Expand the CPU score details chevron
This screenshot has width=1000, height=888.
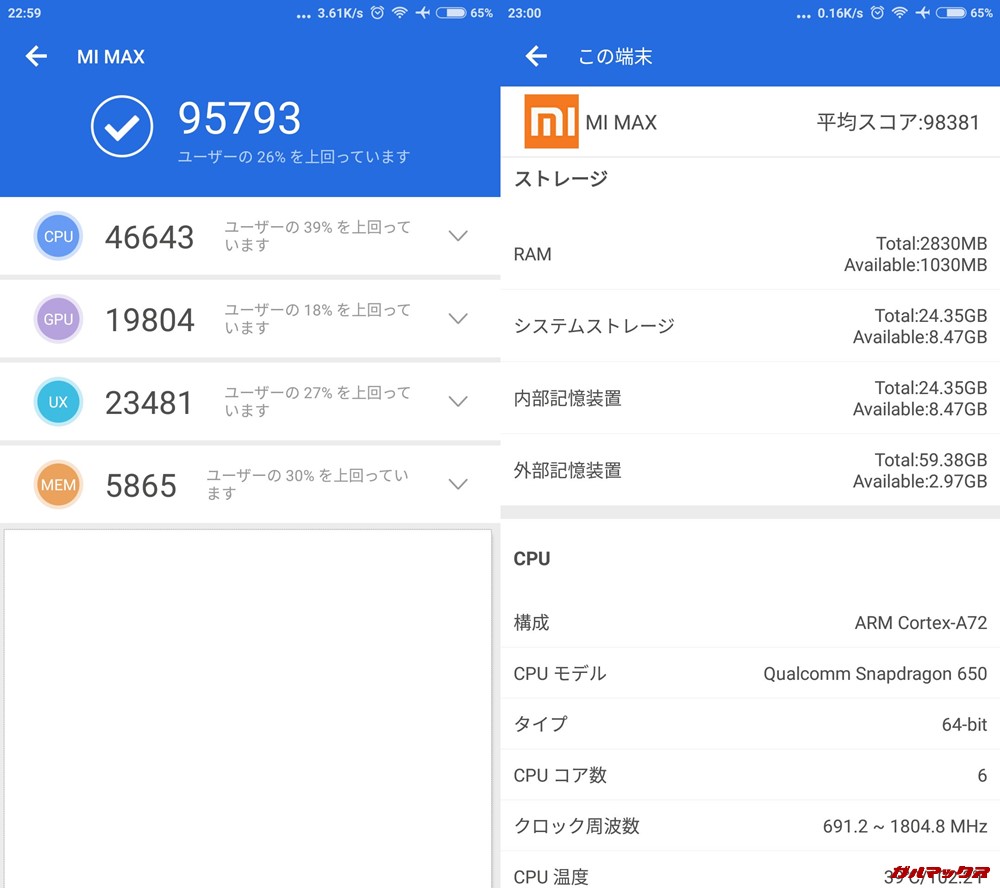tap(458, 236)
